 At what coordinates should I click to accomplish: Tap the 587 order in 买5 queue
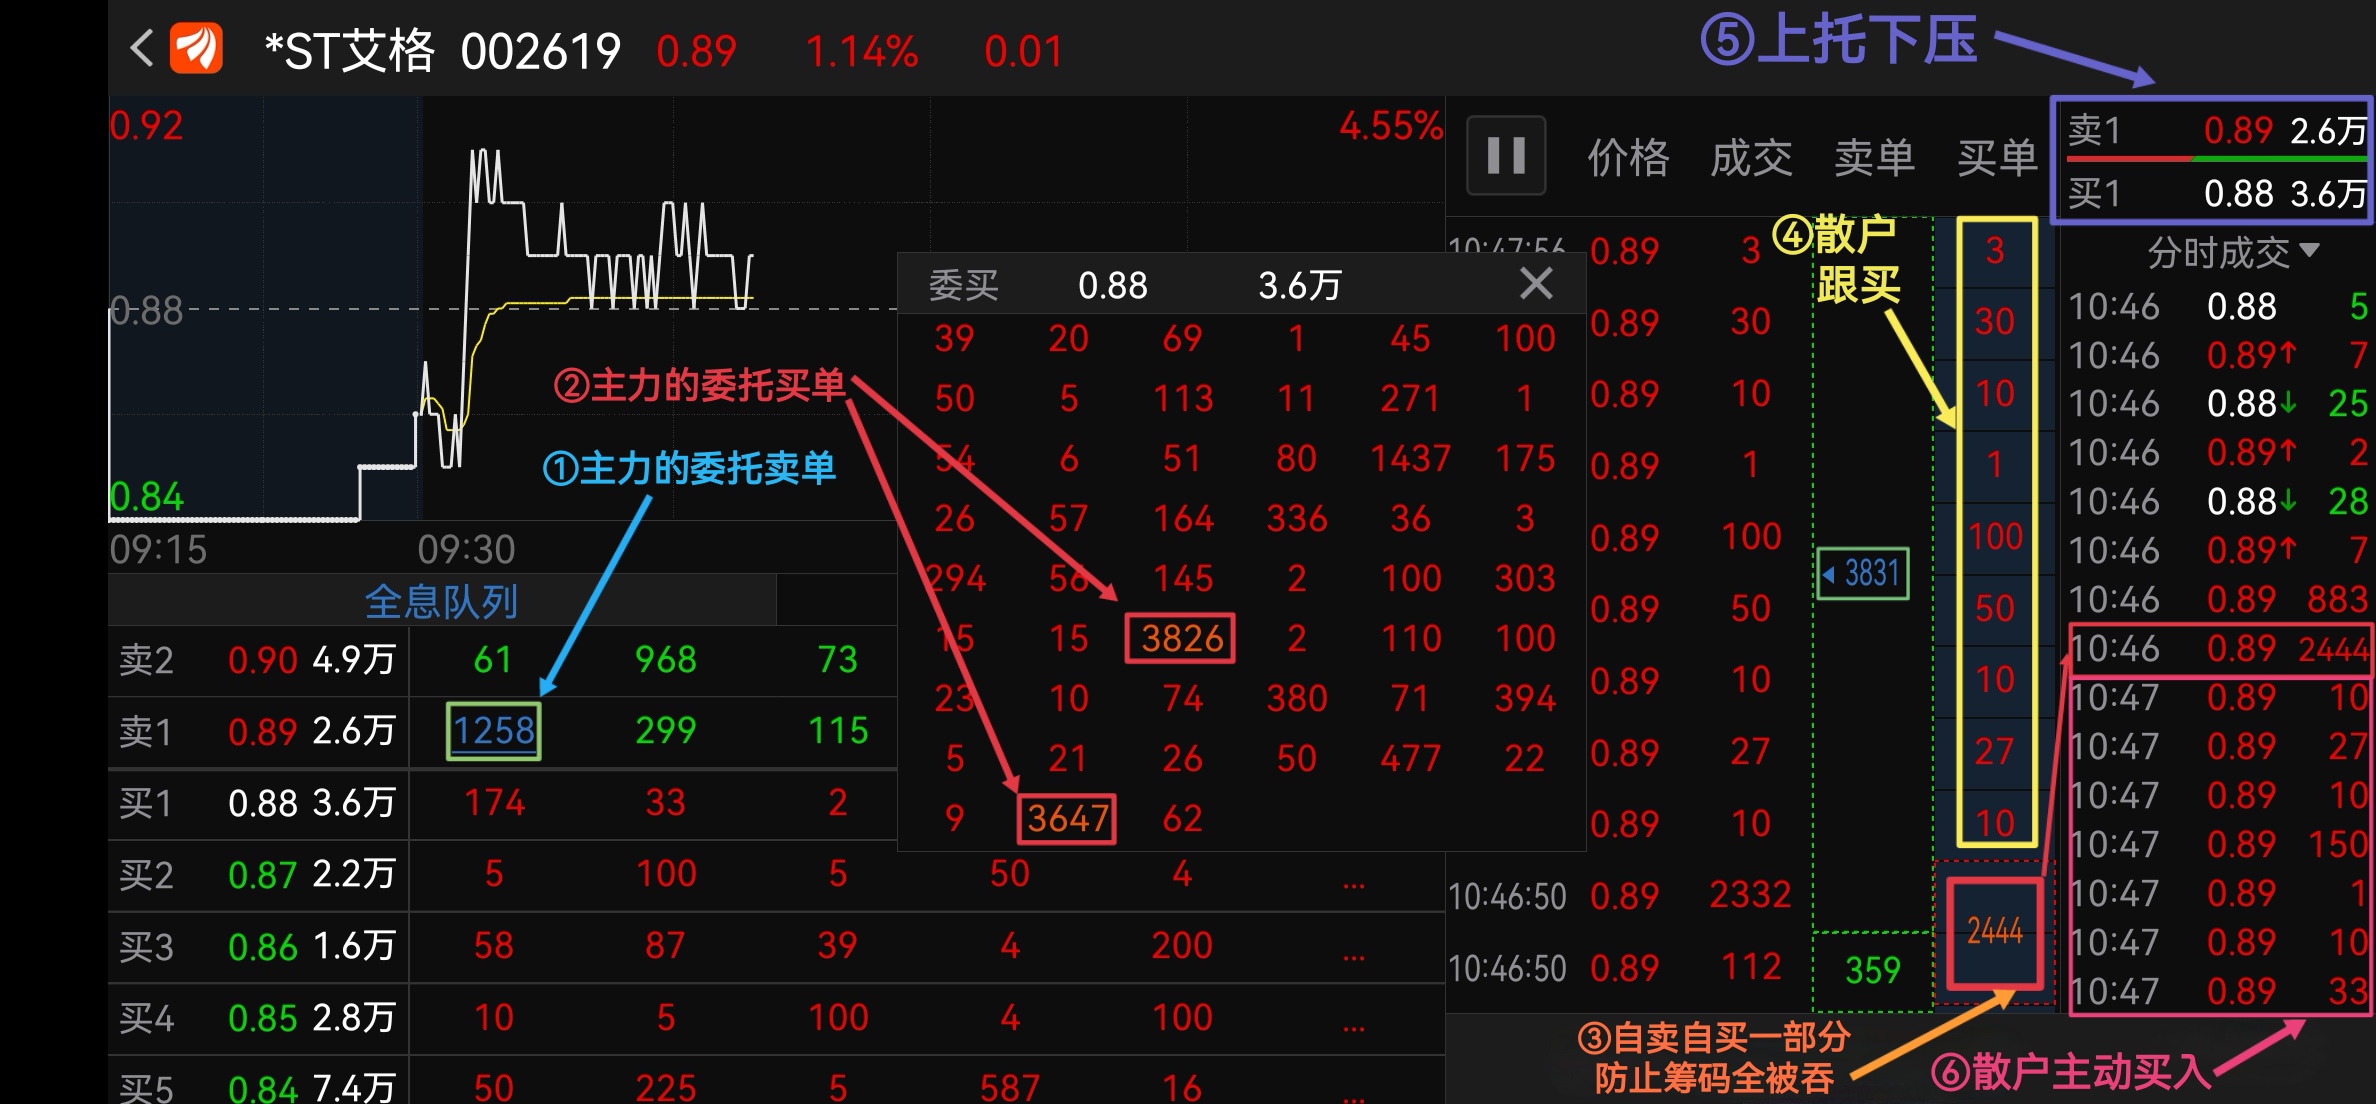point(1010,1088)
